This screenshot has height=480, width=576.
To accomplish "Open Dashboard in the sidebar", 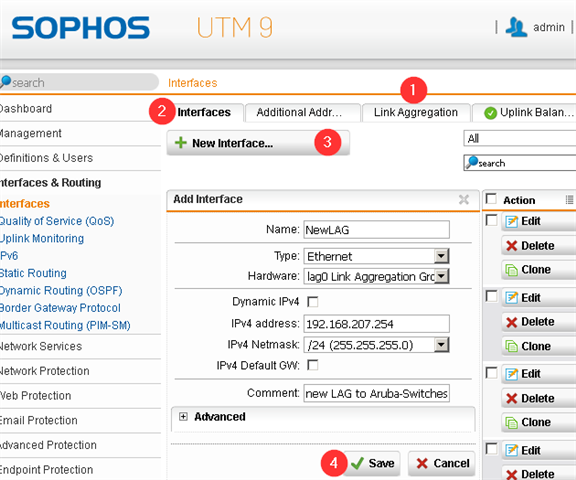I will (80, 109).
